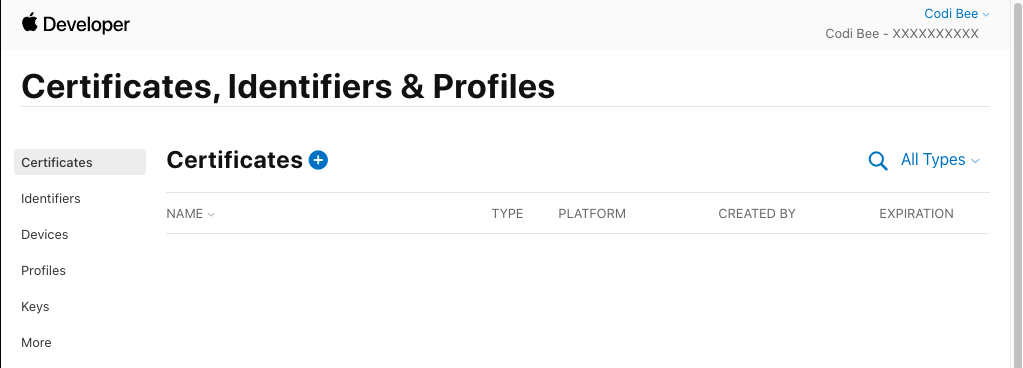This screenshot has width=1023, height=368.
Task: Open the Codi Bee account menu
Action: [956, 14]
